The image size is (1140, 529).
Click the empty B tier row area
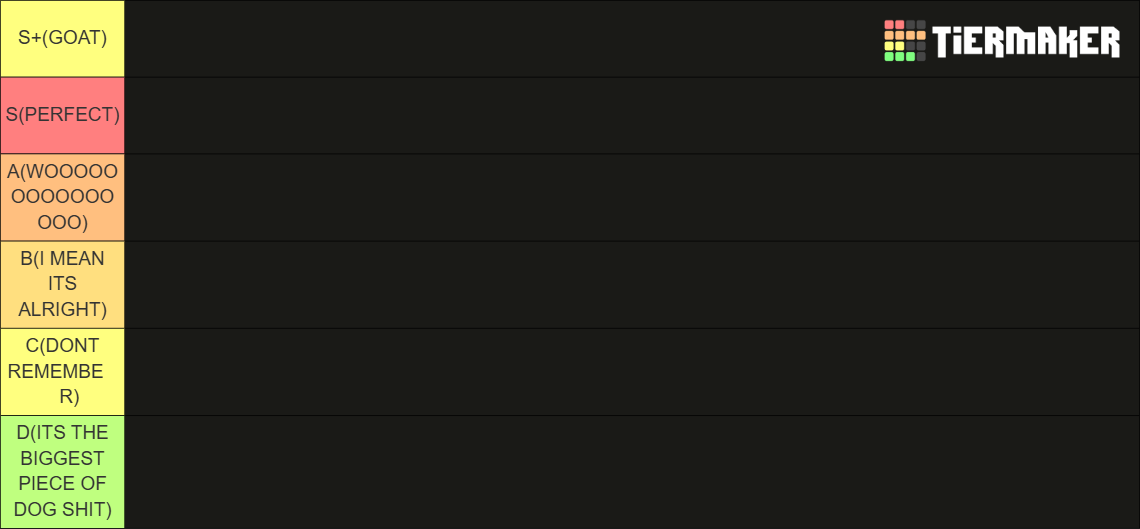632,285
